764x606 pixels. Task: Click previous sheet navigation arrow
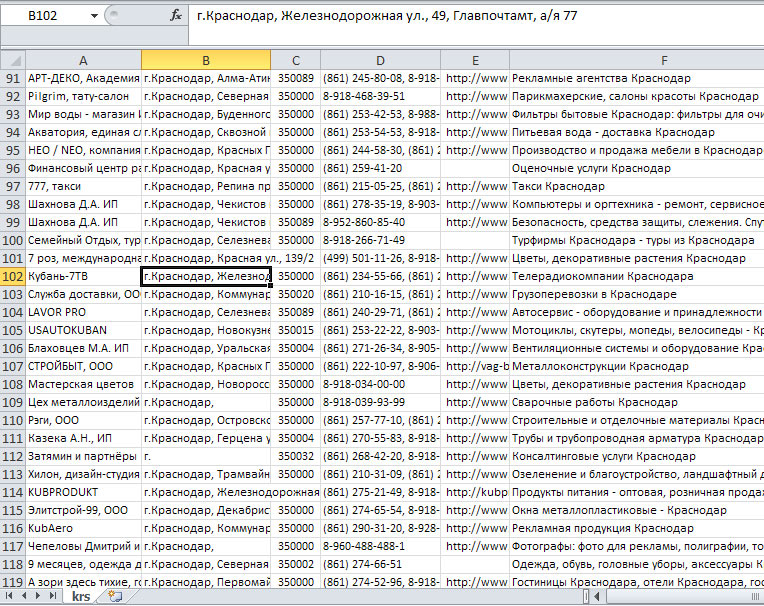pyautogui.click(x=23, y=595)
